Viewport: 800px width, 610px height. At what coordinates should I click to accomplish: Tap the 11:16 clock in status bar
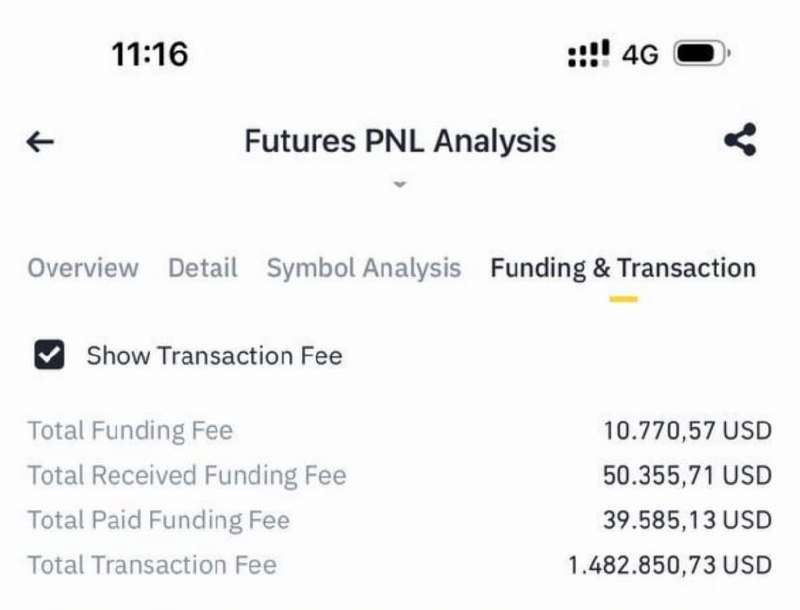[150, 54]
